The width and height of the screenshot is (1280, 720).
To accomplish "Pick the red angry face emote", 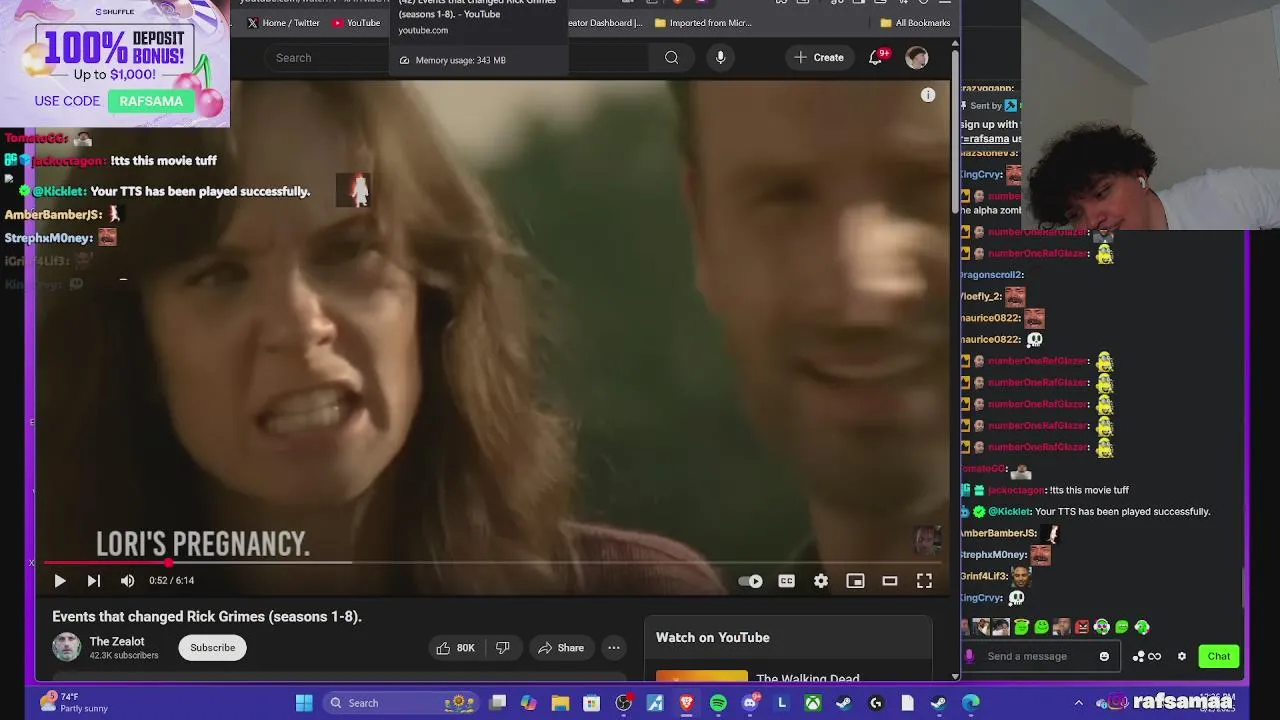I will click(1082, 628).
